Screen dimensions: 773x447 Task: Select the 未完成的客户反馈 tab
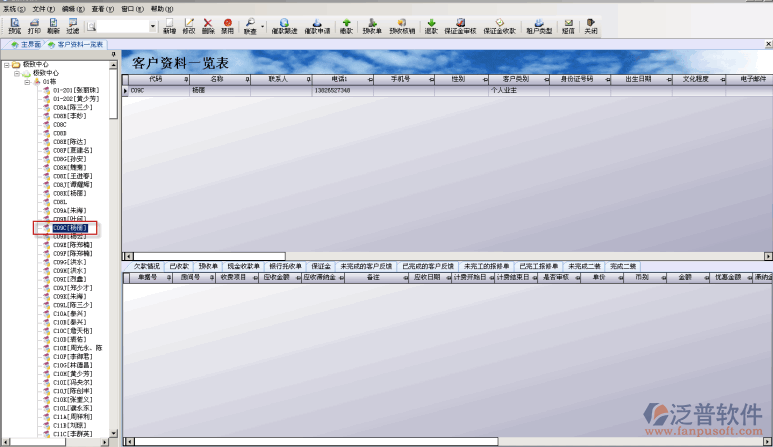pos(366,266)
